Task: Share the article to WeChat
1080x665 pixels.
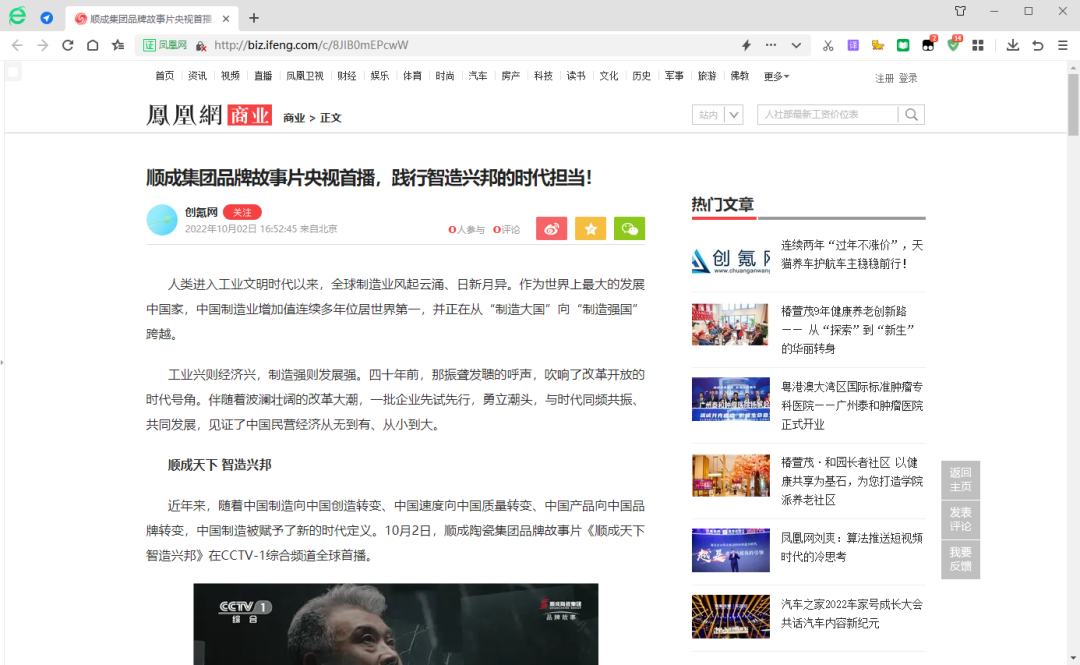Action: point(630,229)
